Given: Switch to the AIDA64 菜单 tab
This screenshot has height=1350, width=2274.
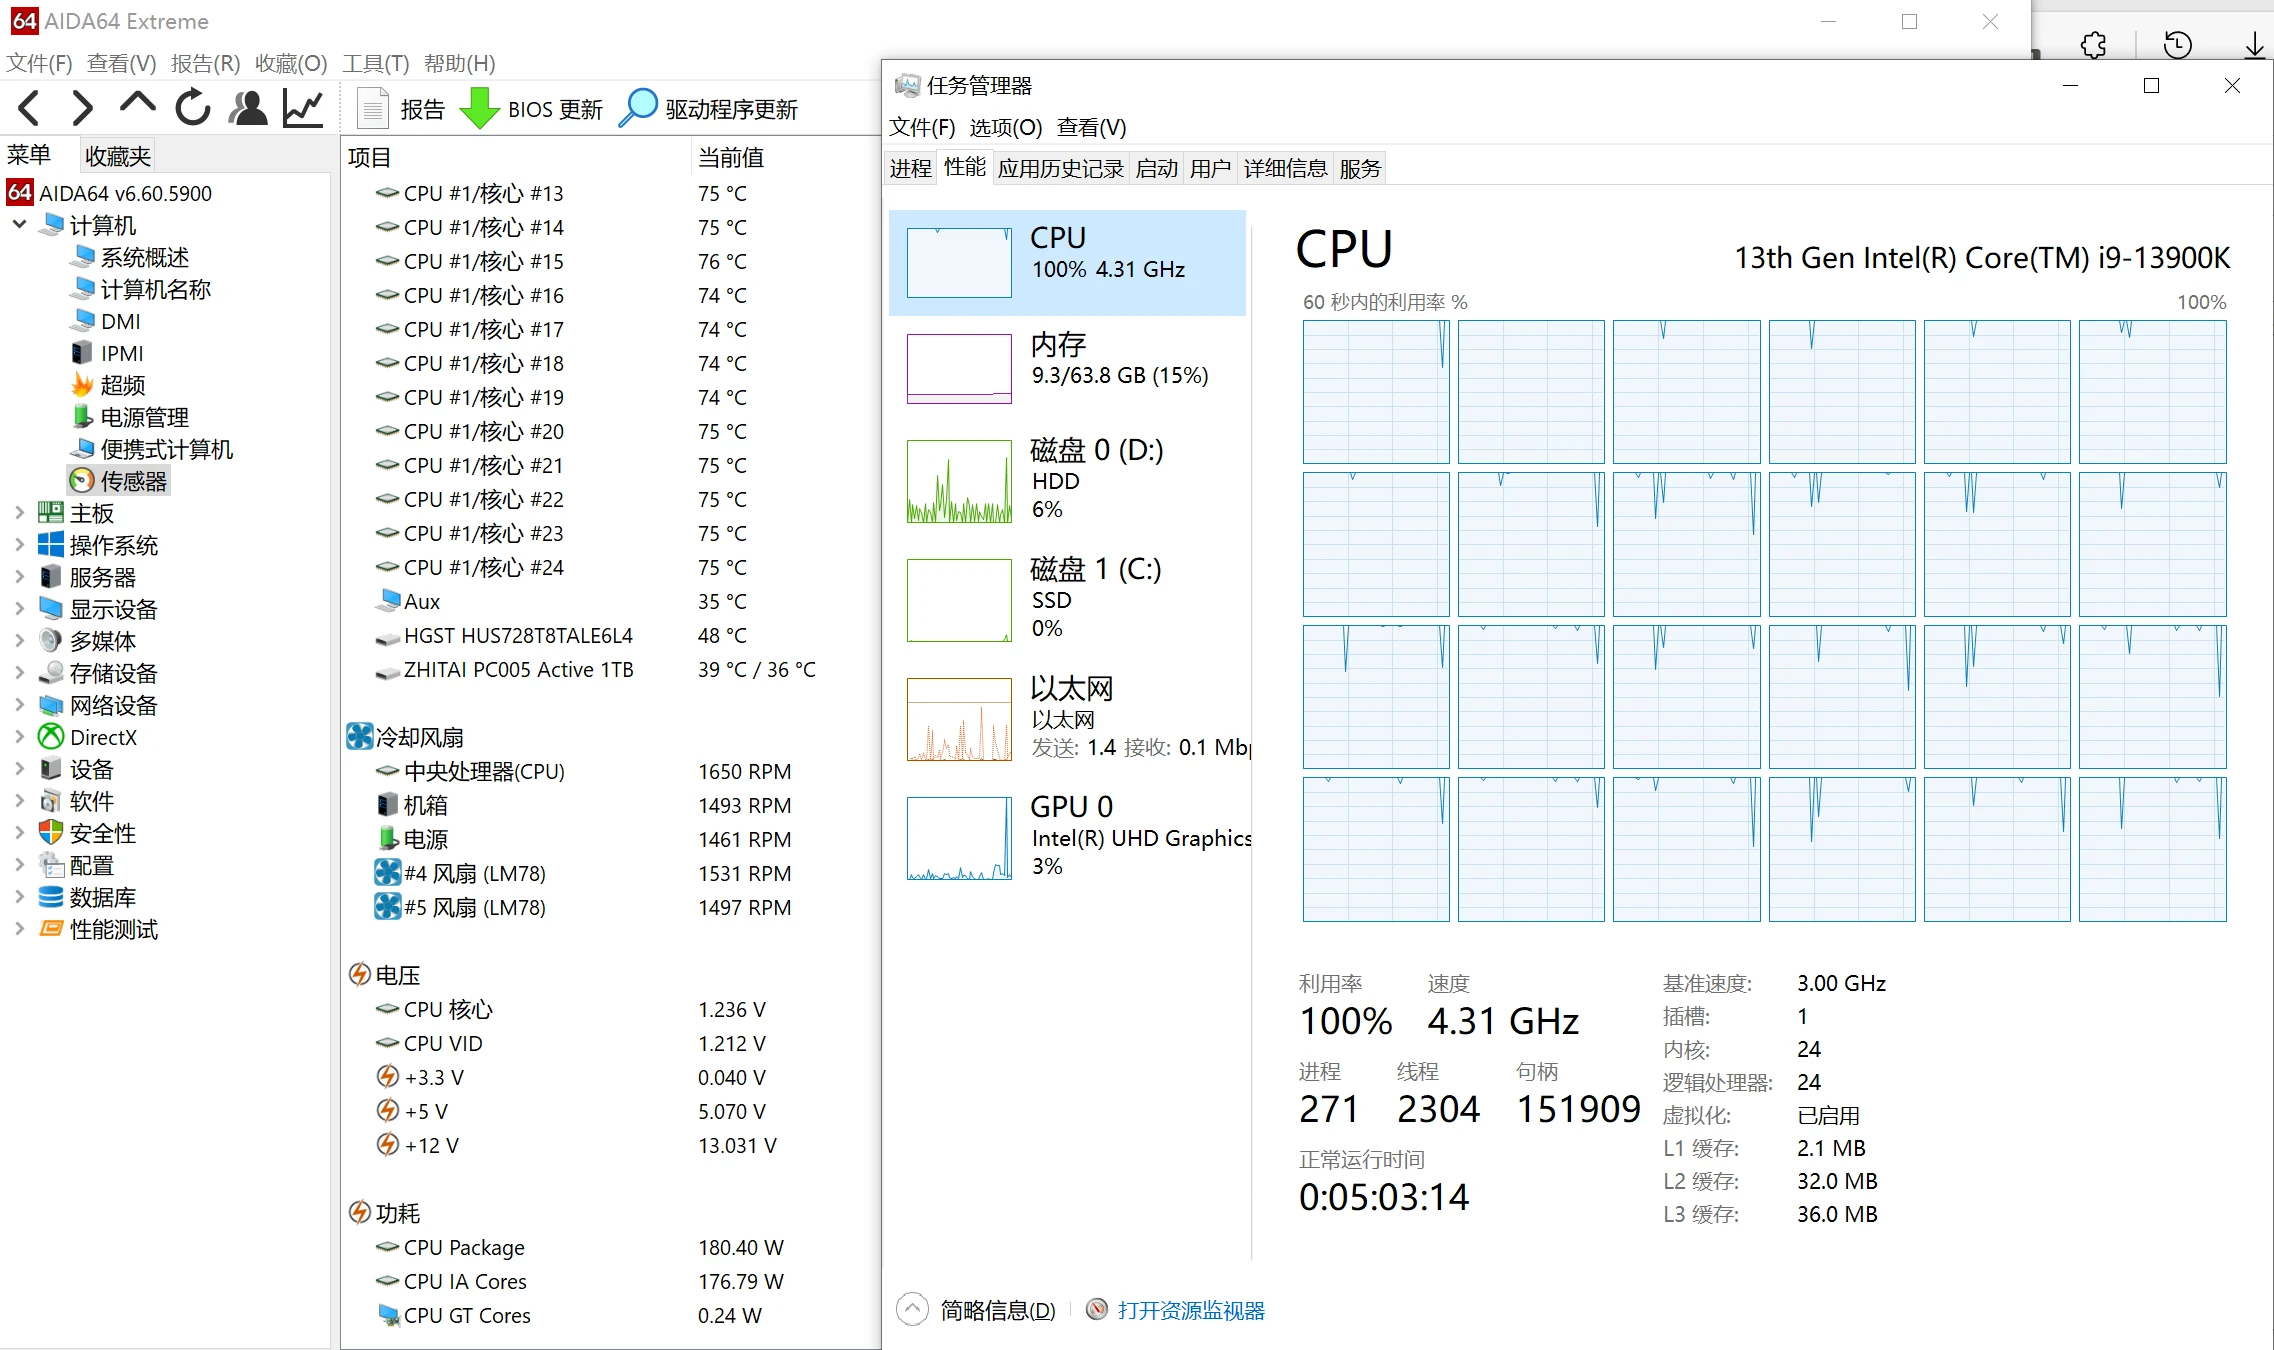Looking at the screenshot, I should [x=29, y=155].
